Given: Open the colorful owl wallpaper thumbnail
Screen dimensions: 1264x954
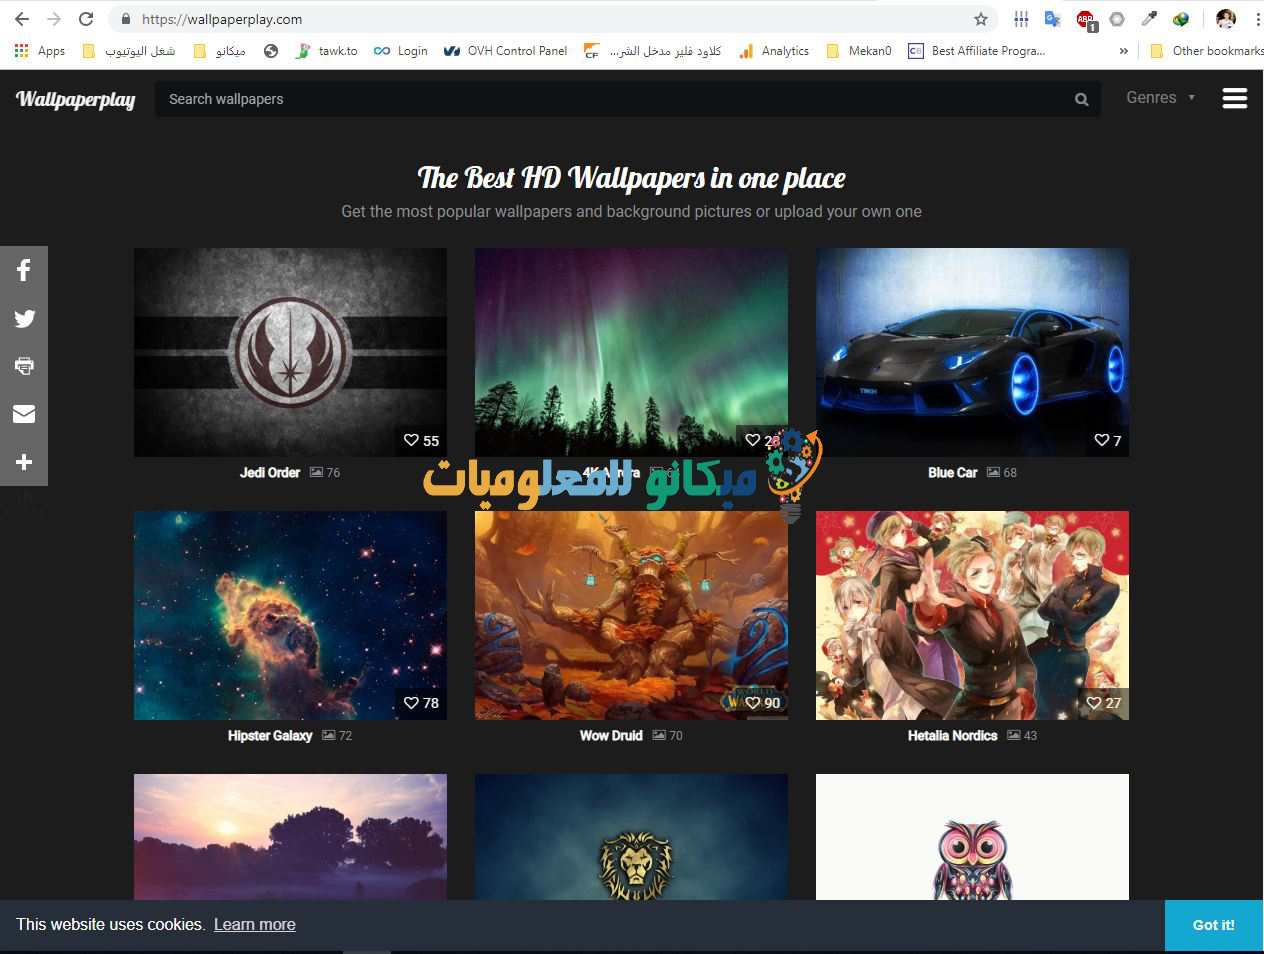Looking at the screenshot, I should 972,837.
